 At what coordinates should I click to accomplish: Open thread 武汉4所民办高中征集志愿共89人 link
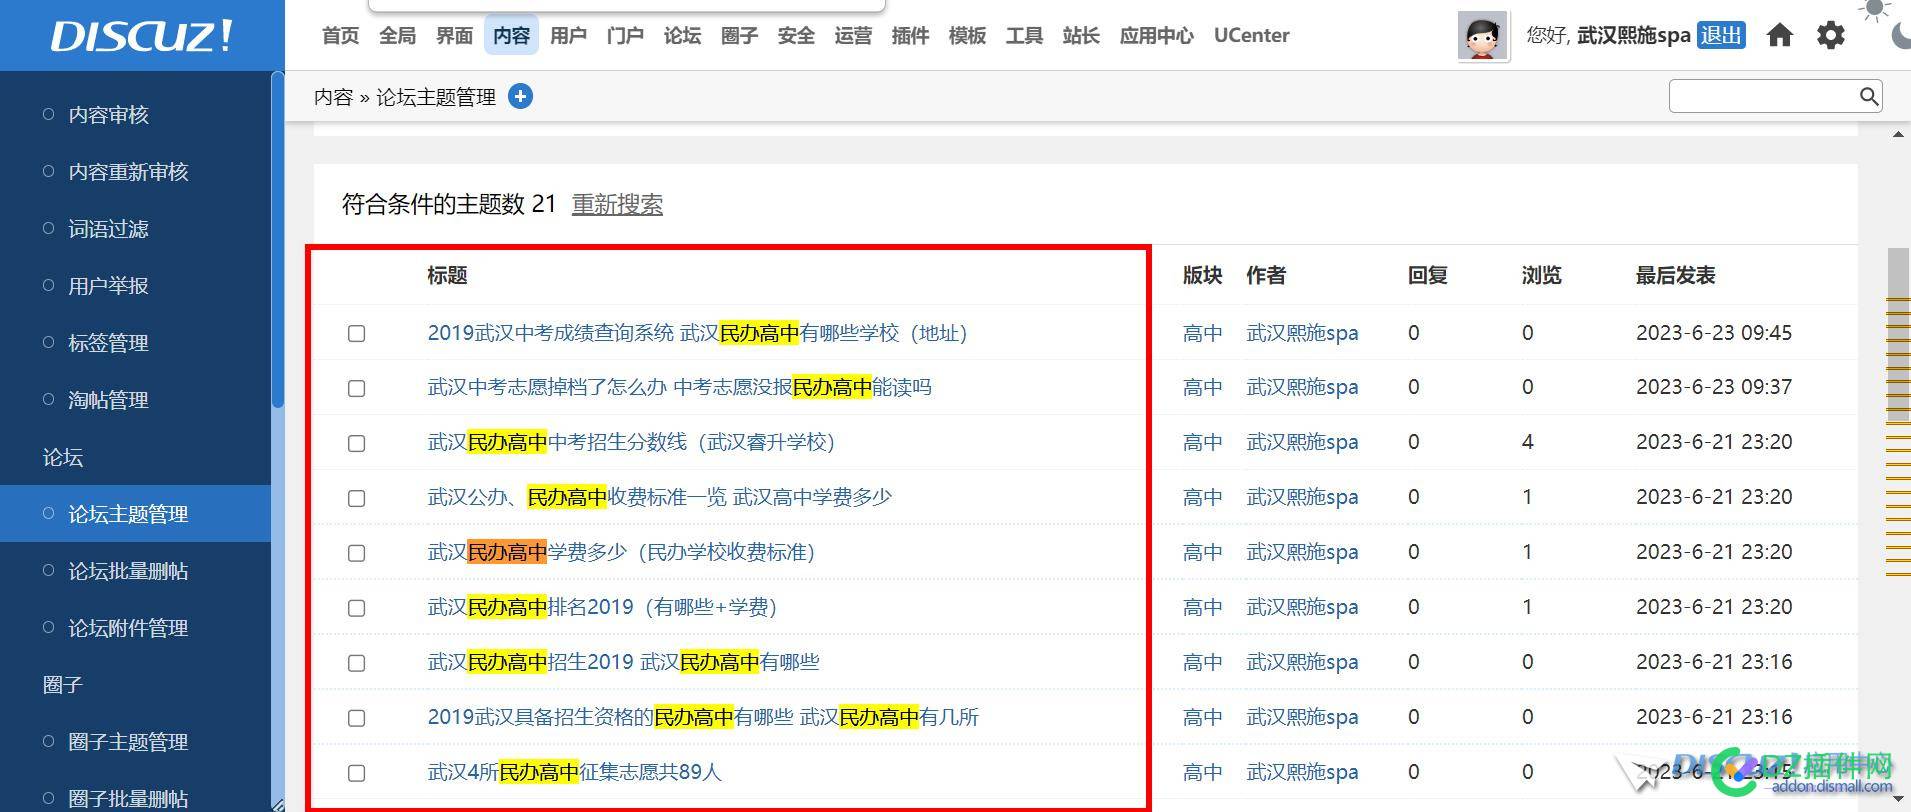pos(574,772)
